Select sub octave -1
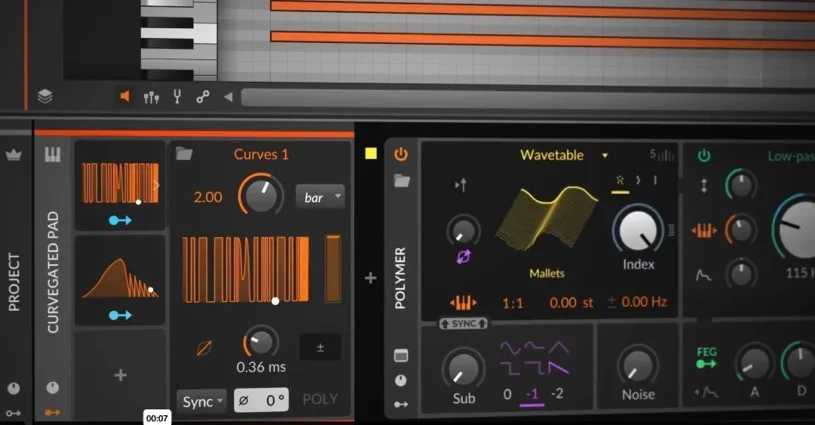 532,394
